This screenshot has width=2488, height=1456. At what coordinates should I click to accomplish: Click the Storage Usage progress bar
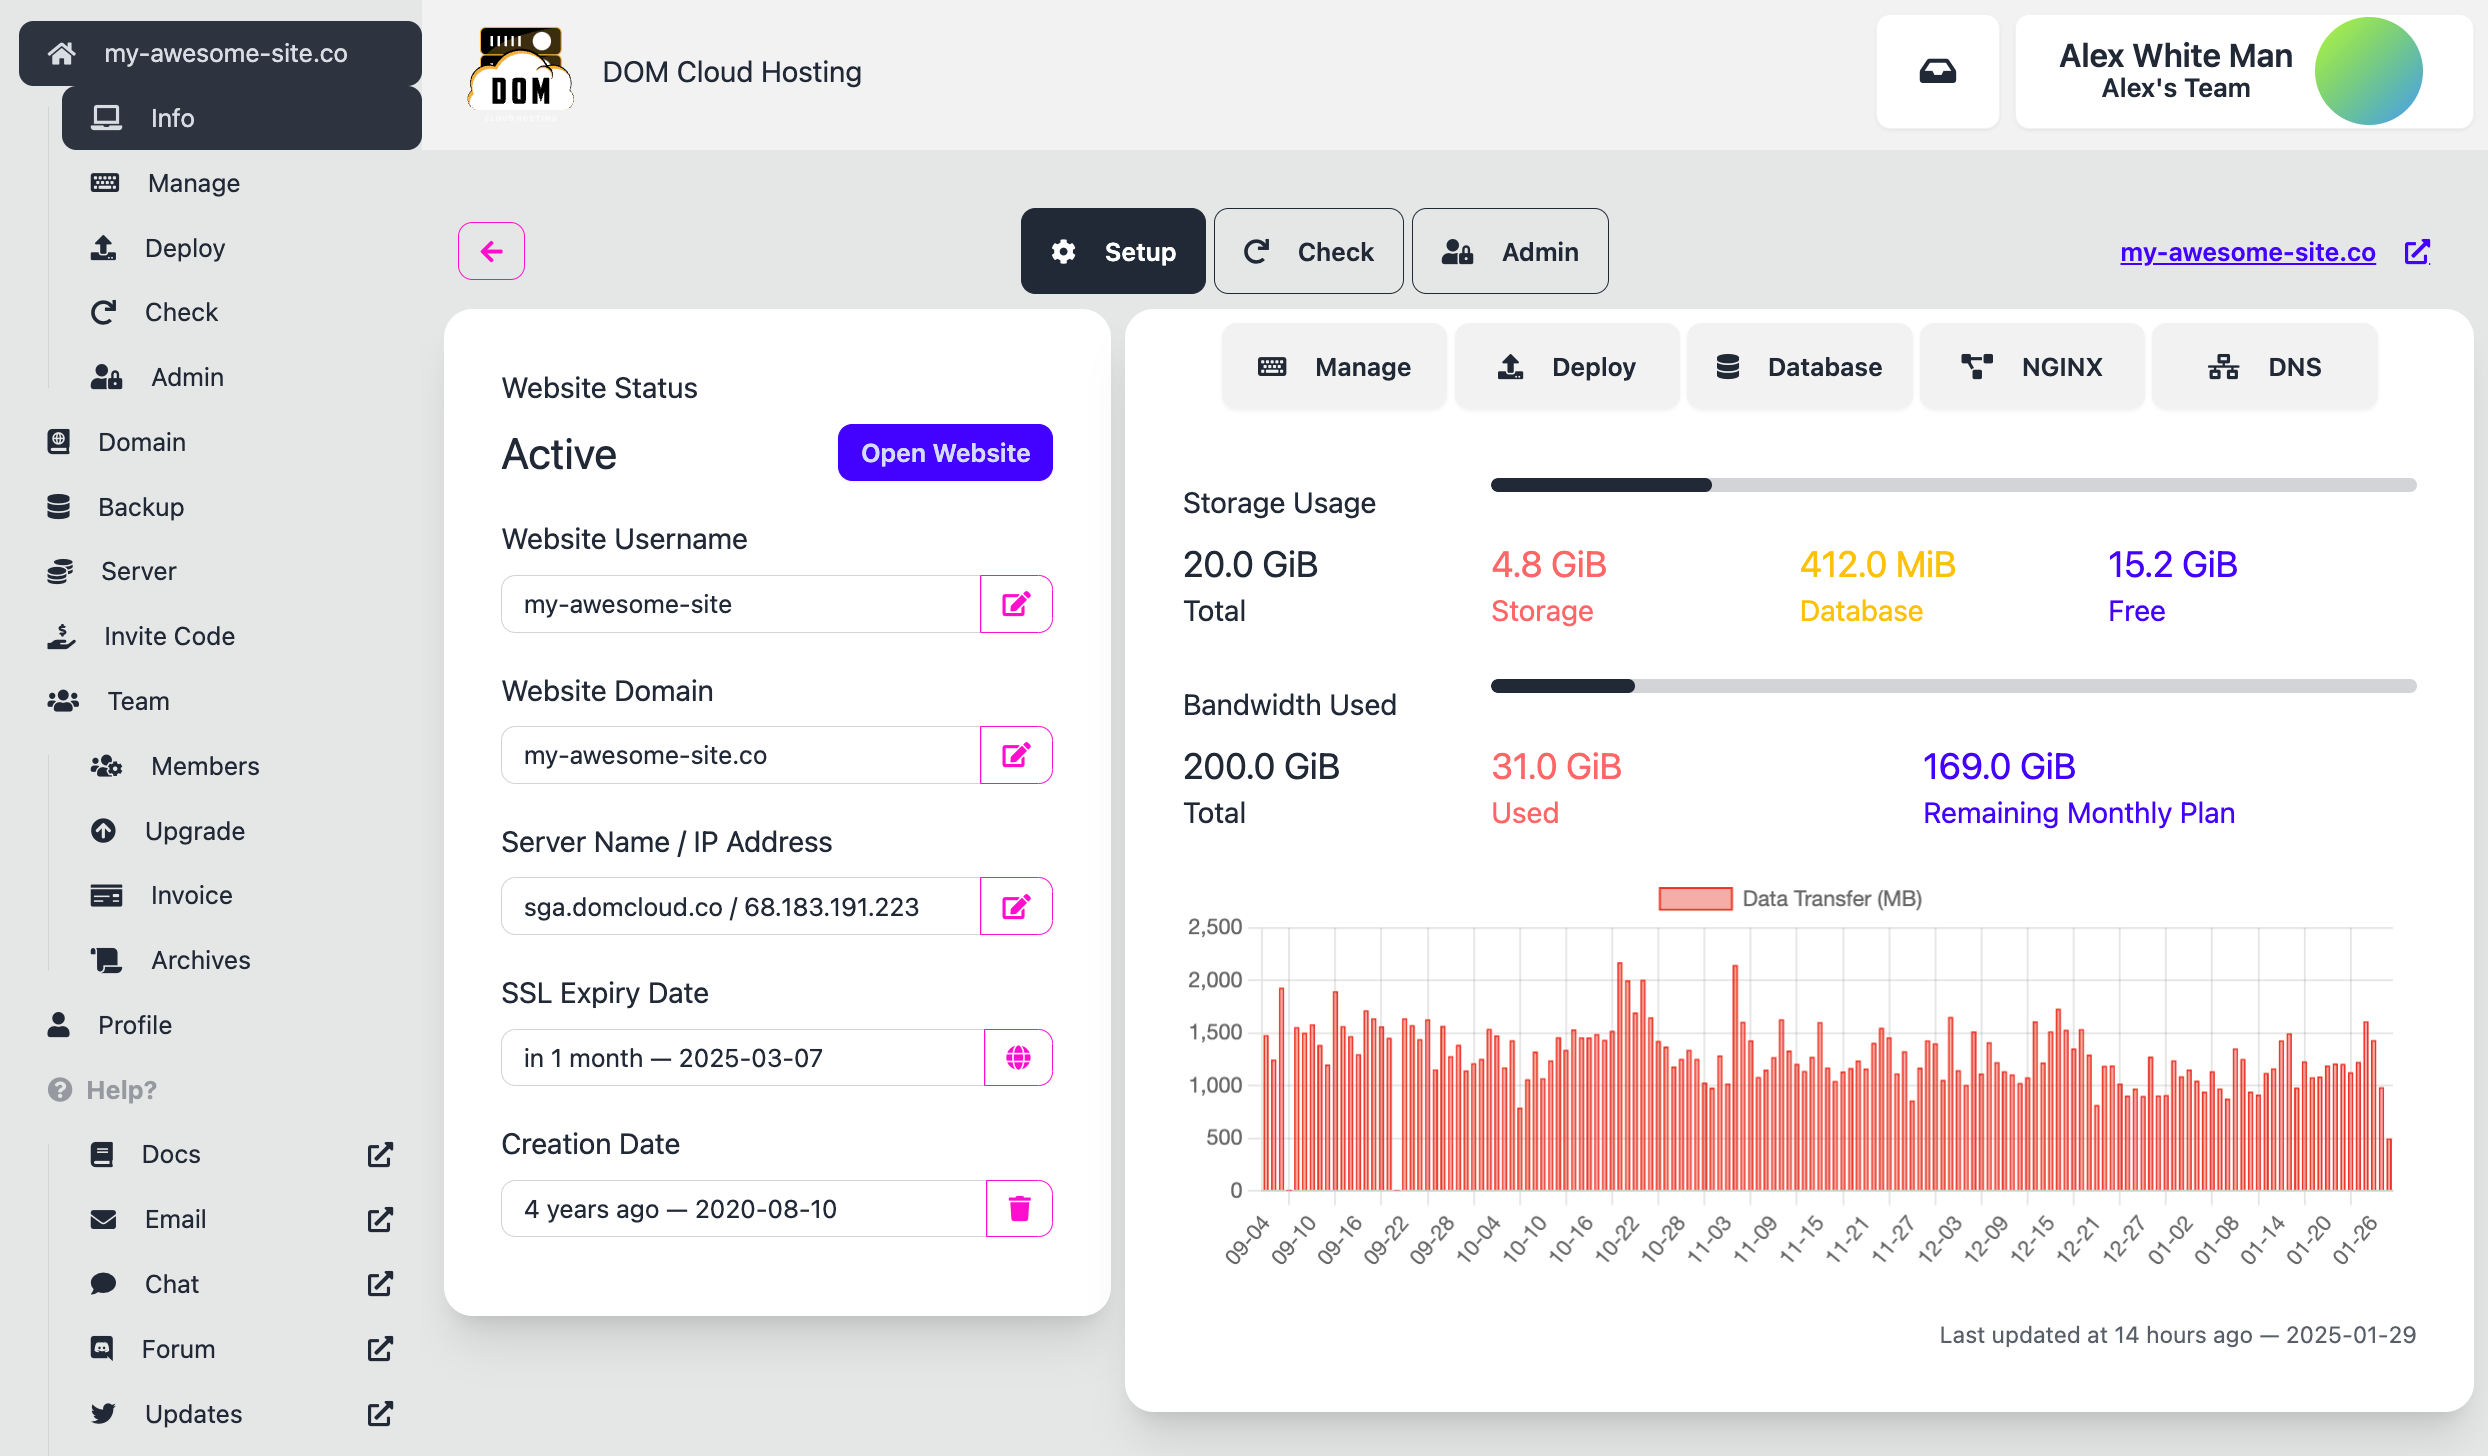click(1953, 485)
